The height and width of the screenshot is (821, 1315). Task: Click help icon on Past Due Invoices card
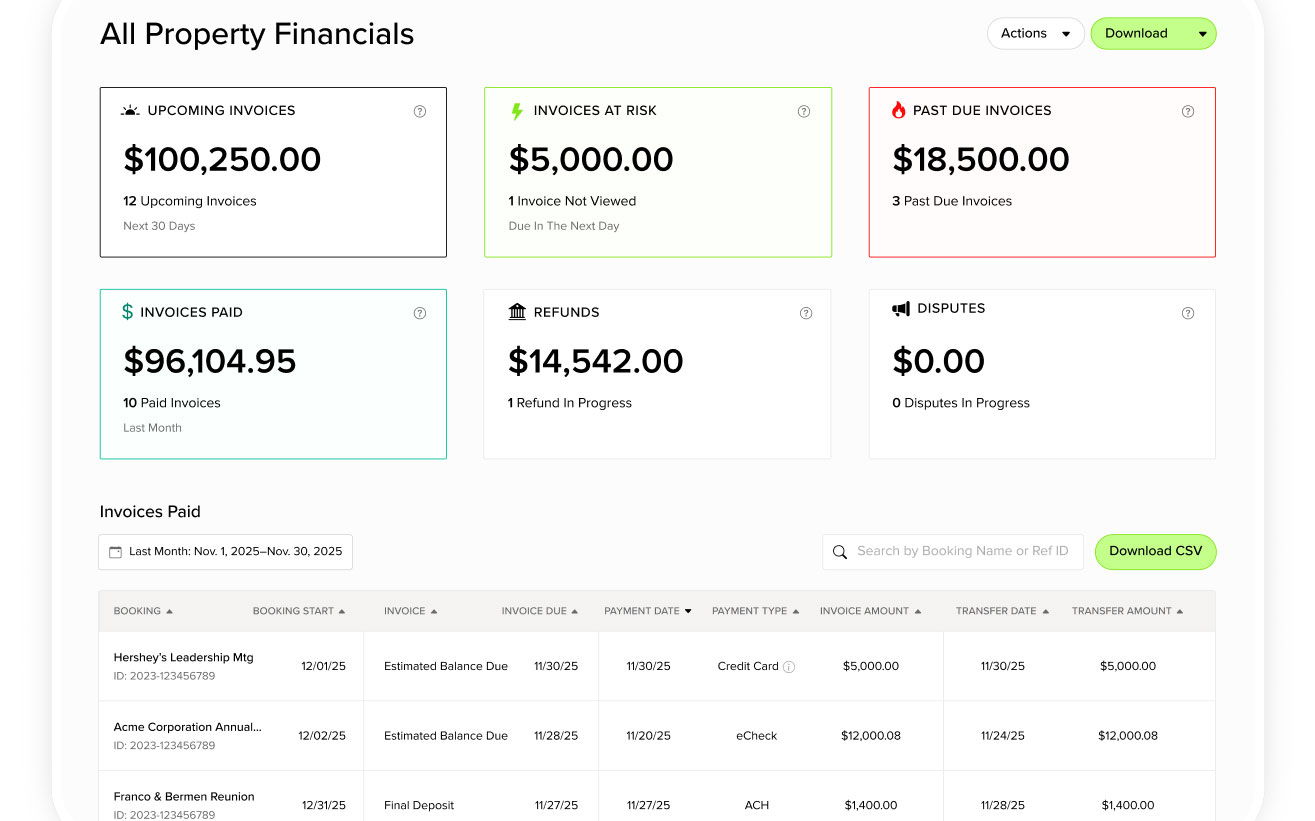[1188, 112]
